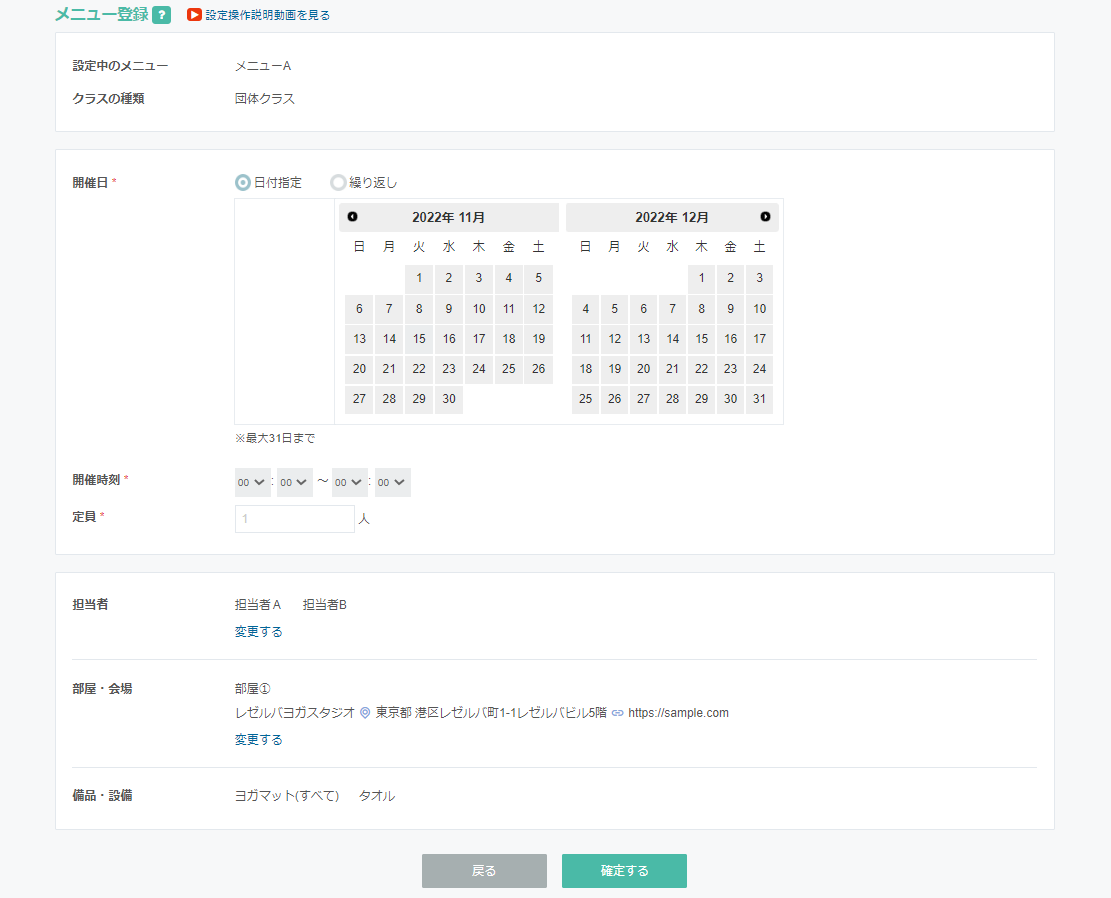Open the start hour dropdown
The width and height of the screenshot is (1111, 898).
252,483
